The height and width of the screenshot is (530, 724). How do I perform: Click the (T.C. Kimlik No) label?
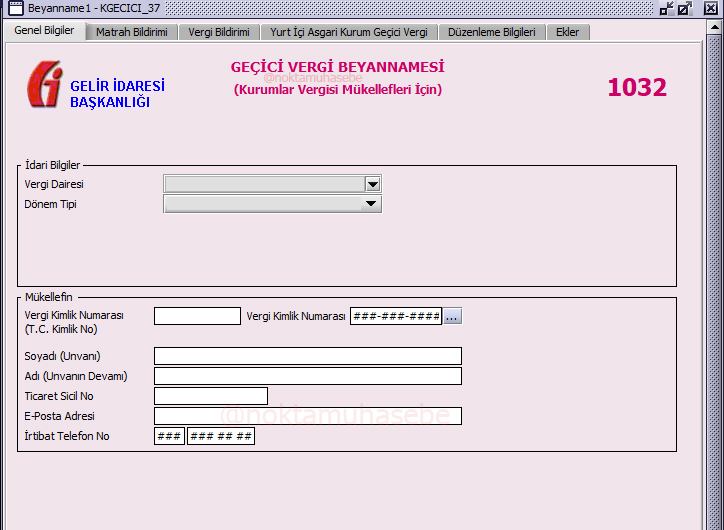point(61,329)
